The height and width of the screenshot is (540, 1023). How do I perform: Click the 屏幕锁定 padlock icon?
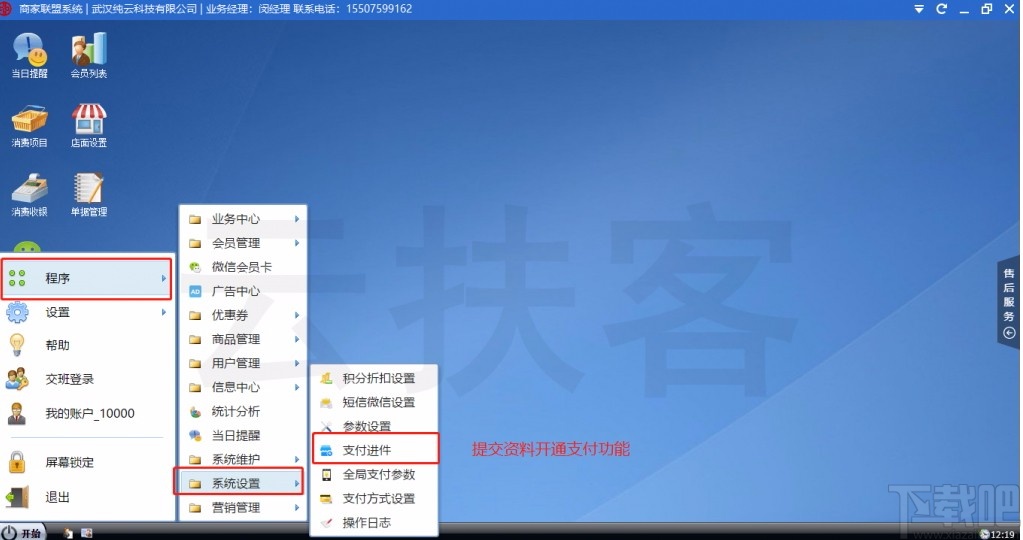point(17,462)
